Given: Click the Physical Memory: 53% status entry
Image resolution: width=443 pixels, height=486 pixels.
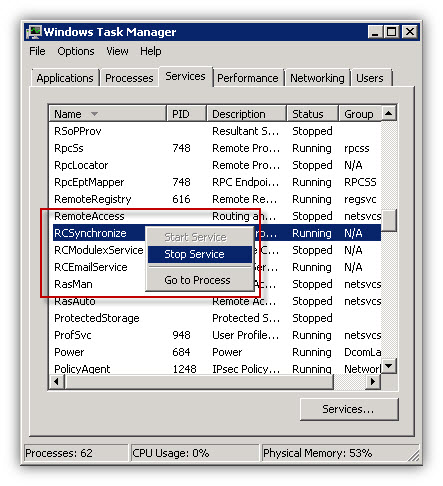Looking at the screenshot, I should point(340,453).
